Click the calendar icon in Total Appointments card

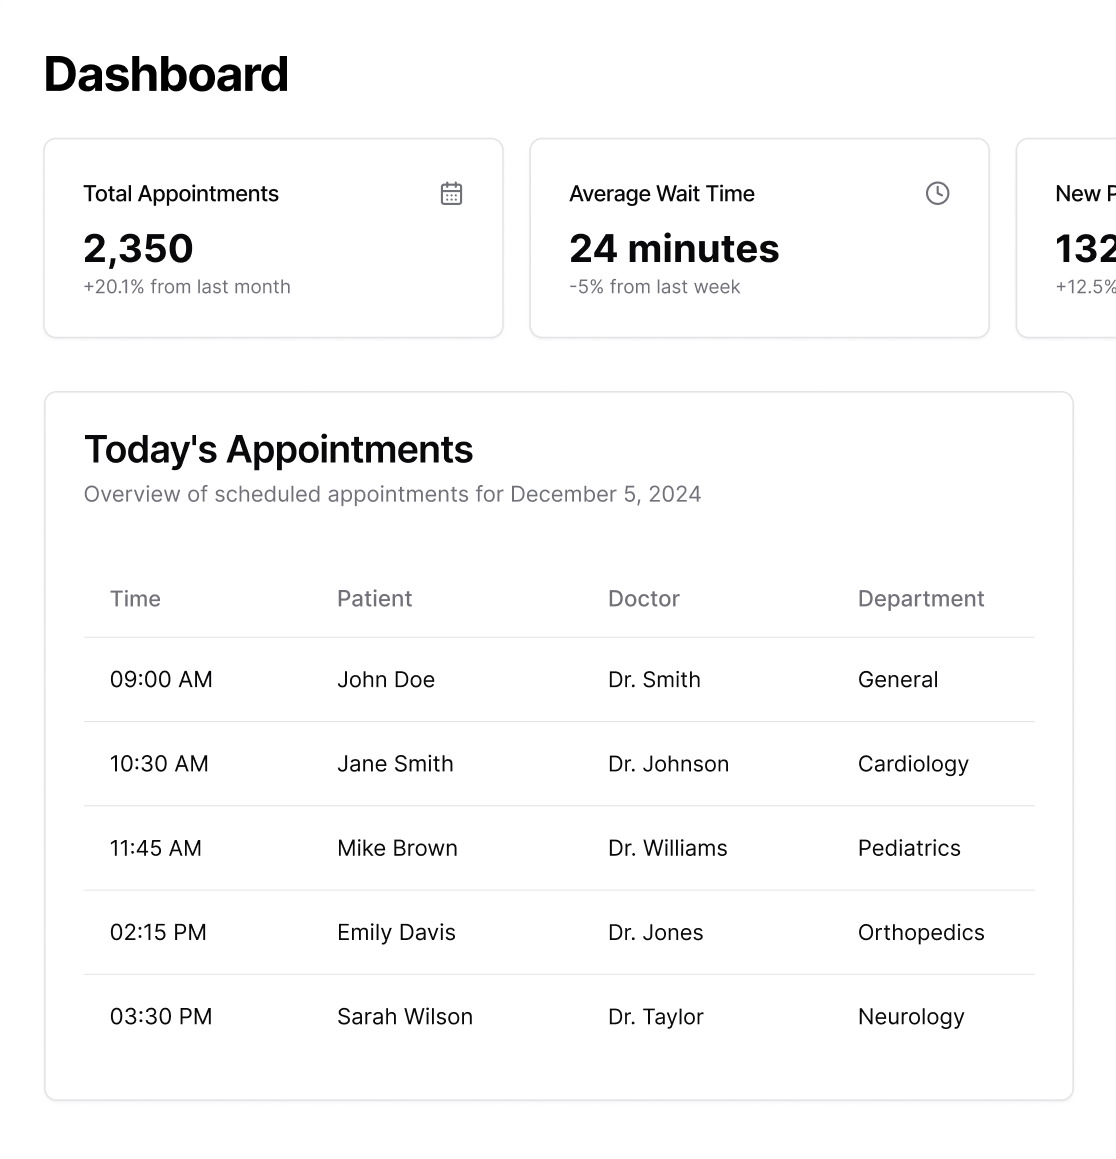(451, 194)
